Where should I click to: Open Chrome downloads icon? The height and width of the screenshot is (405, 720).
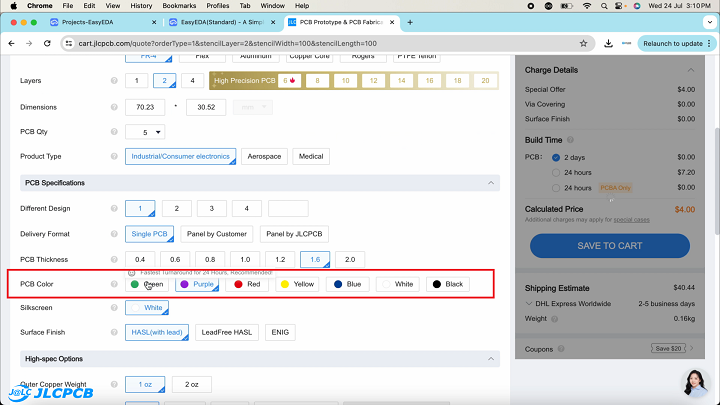point(608,43)
